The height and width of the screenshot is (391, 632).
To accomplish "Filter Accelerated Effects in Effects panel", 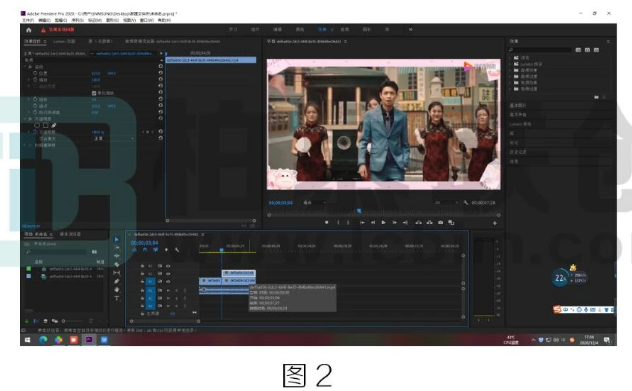I will pos(578,50).
